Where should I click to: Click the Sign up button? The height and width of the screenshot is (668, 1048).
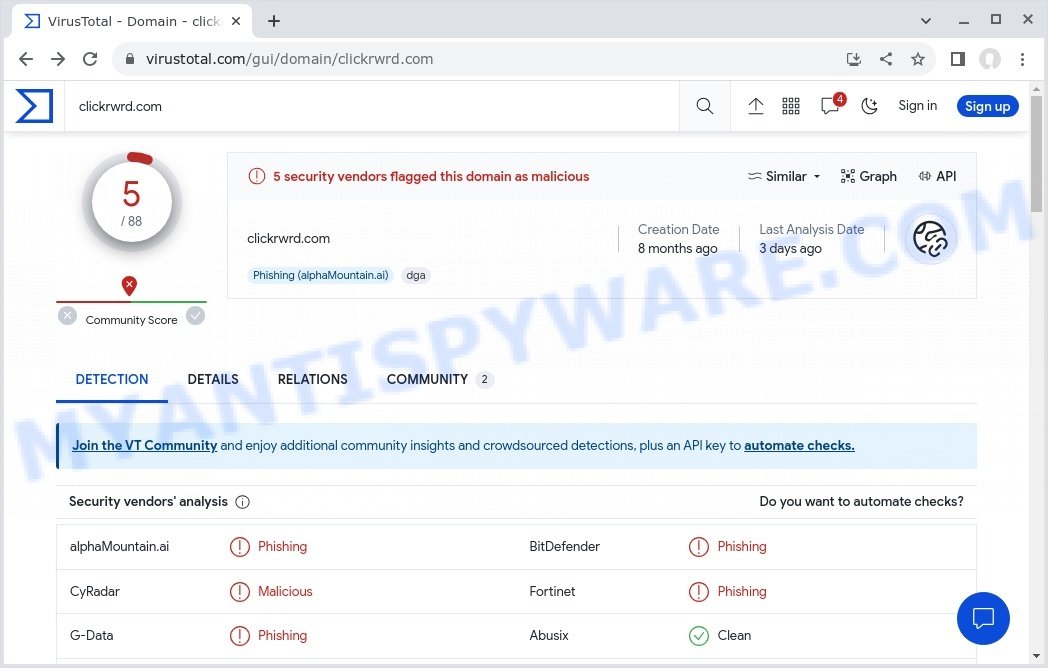987,106
